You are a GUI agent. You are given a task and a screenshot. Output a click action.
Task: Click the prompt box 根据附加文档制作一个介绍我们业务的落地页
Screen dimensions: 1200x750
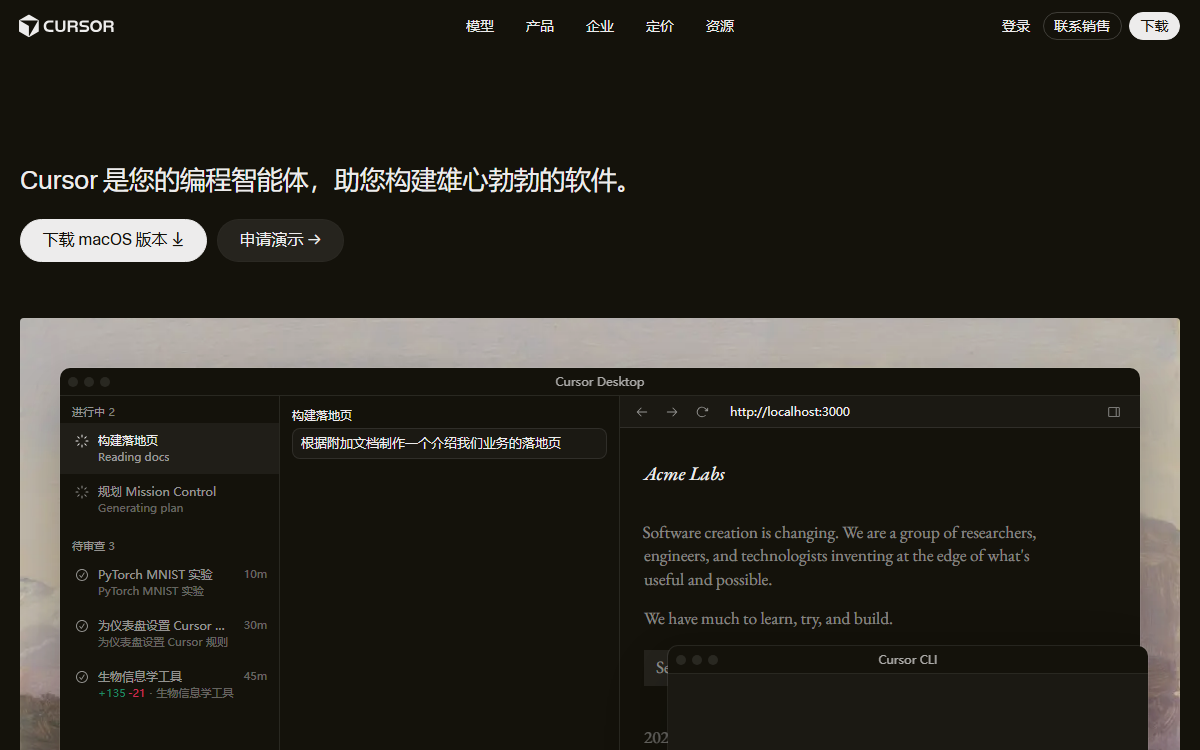(x=449, y=443)
